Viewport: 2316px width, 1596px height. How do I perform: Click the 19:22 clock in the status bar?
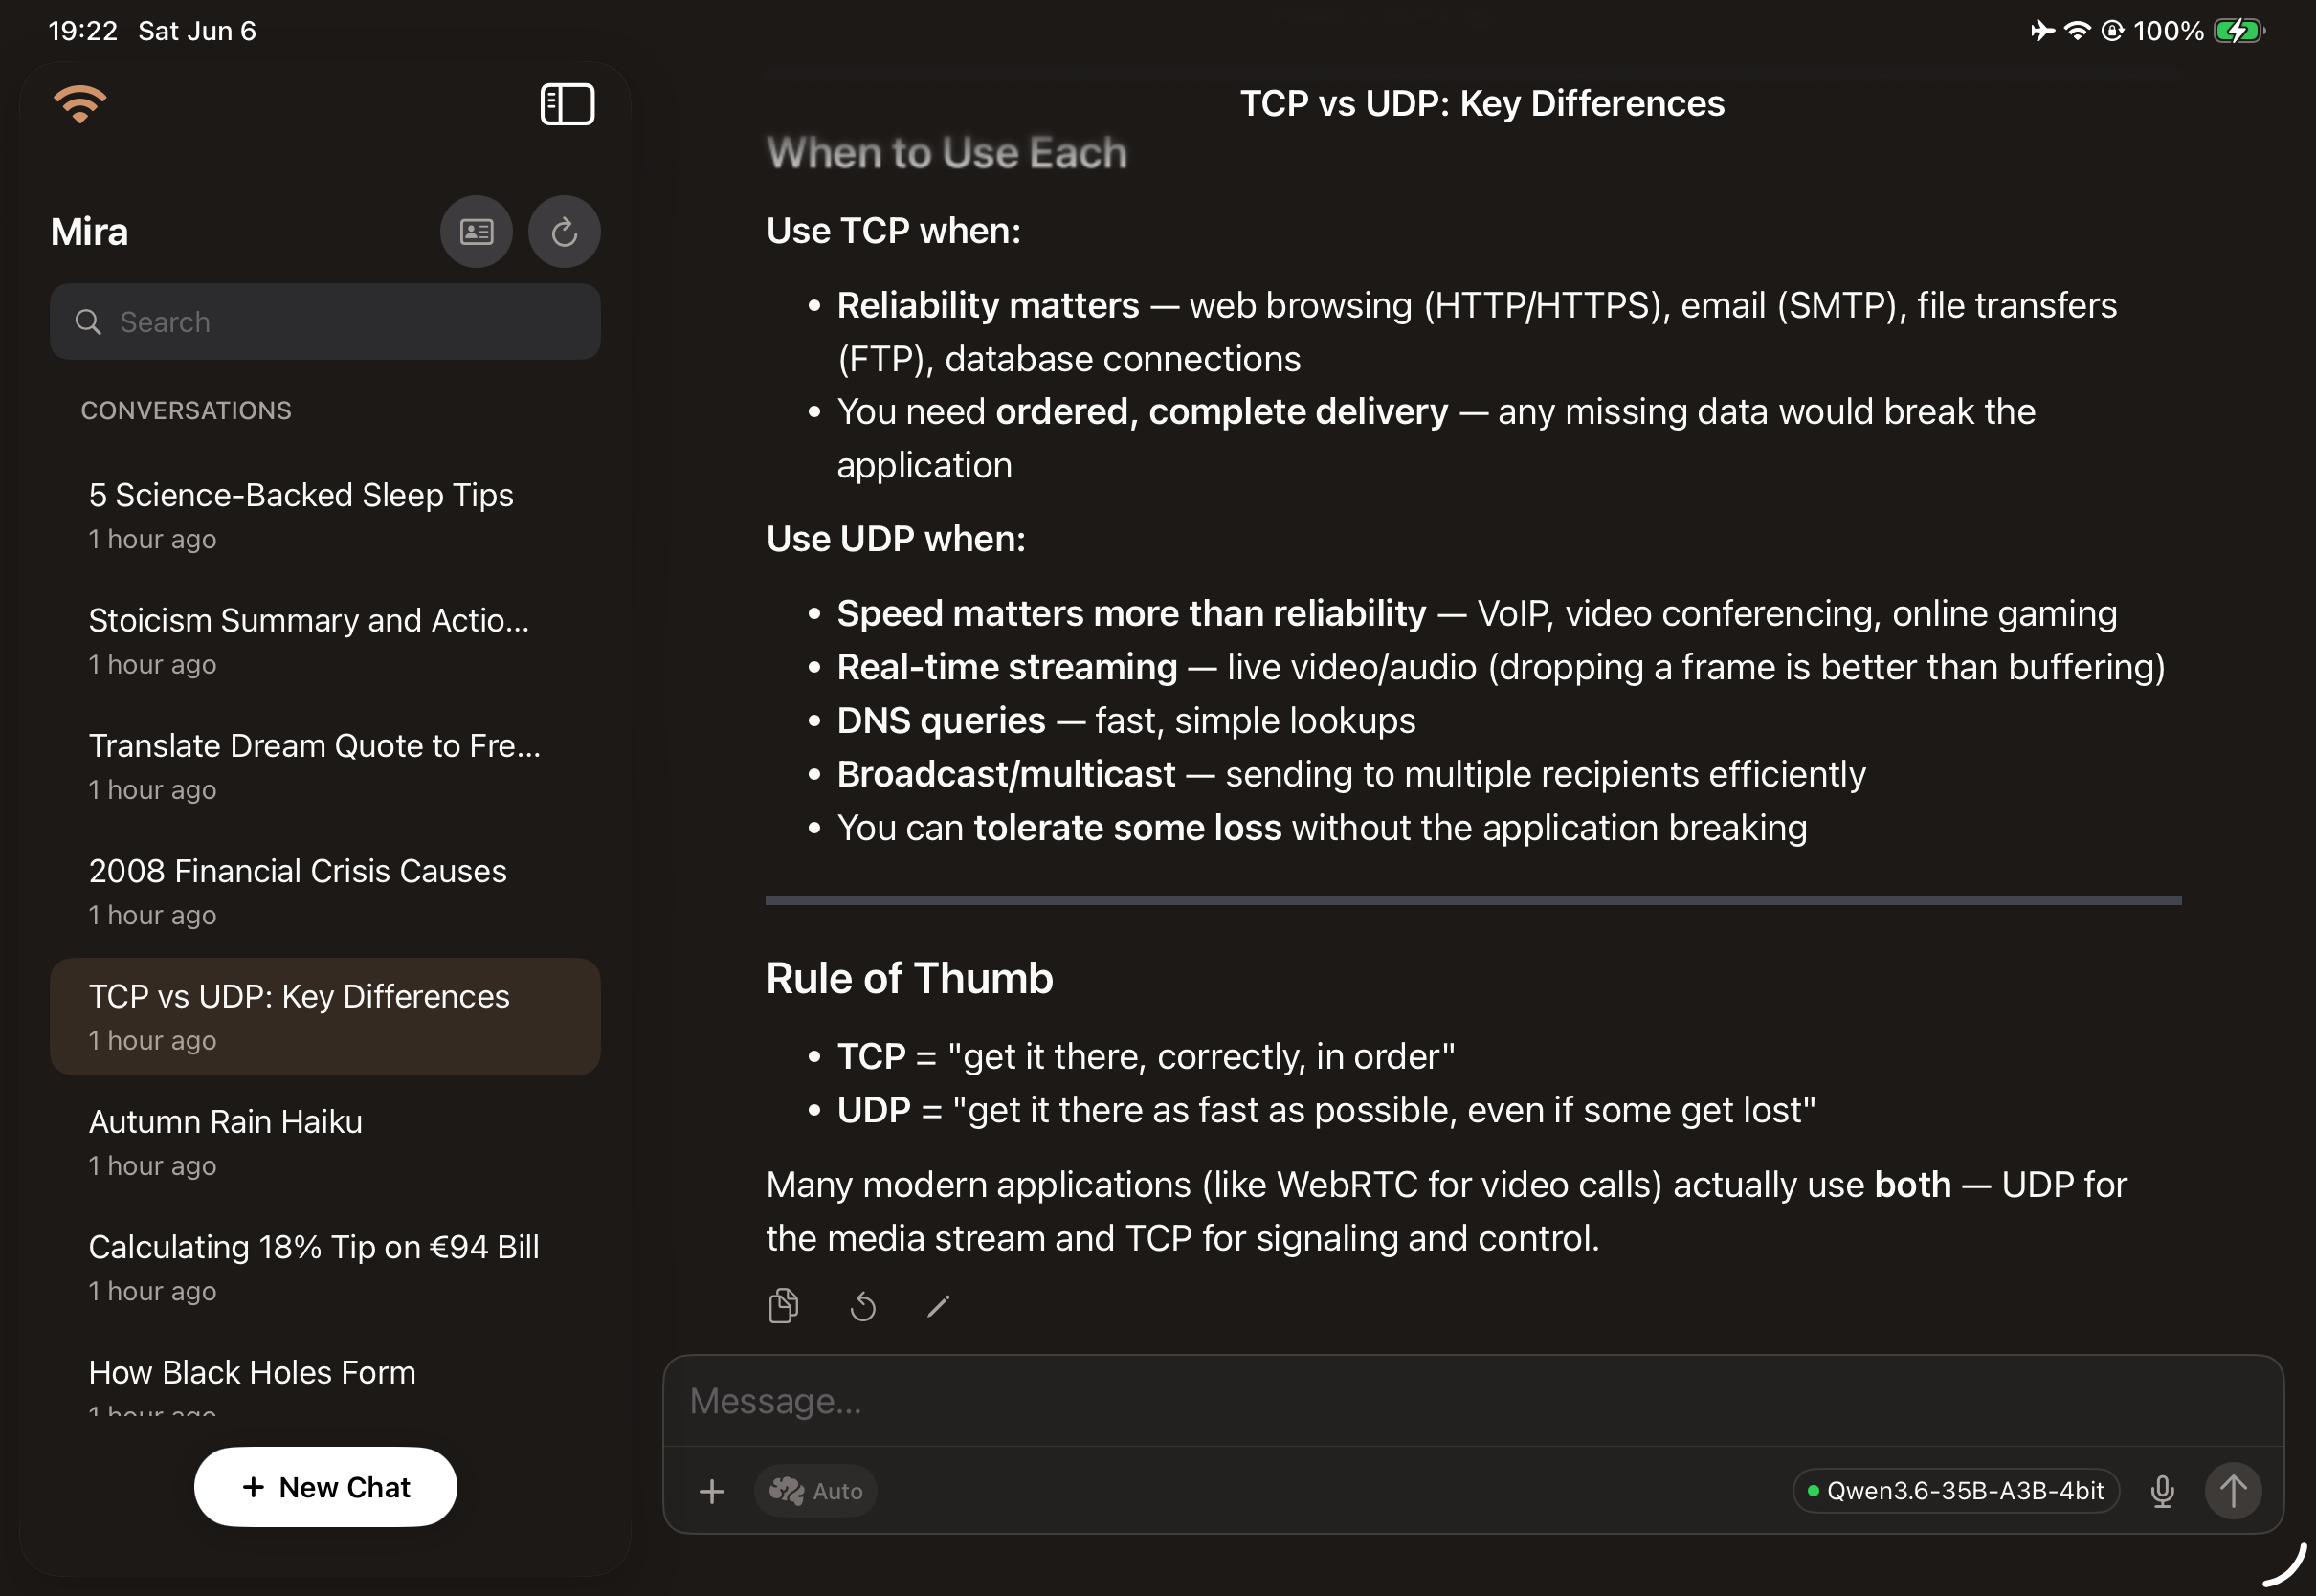tap(83, 31)
